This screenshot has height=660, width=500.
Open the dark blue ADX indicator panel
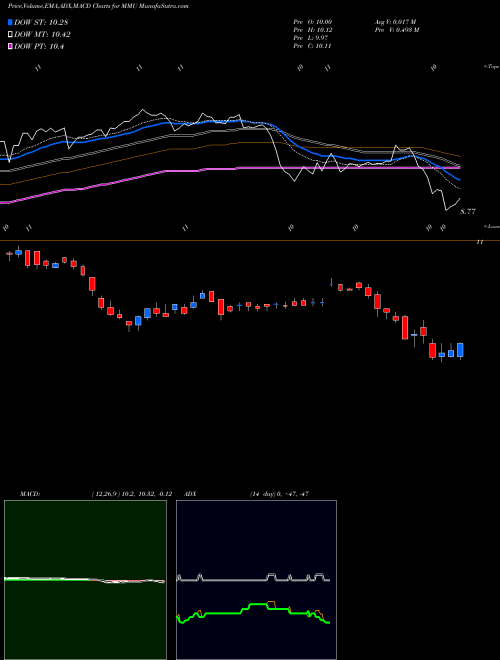tap(256, 580)
